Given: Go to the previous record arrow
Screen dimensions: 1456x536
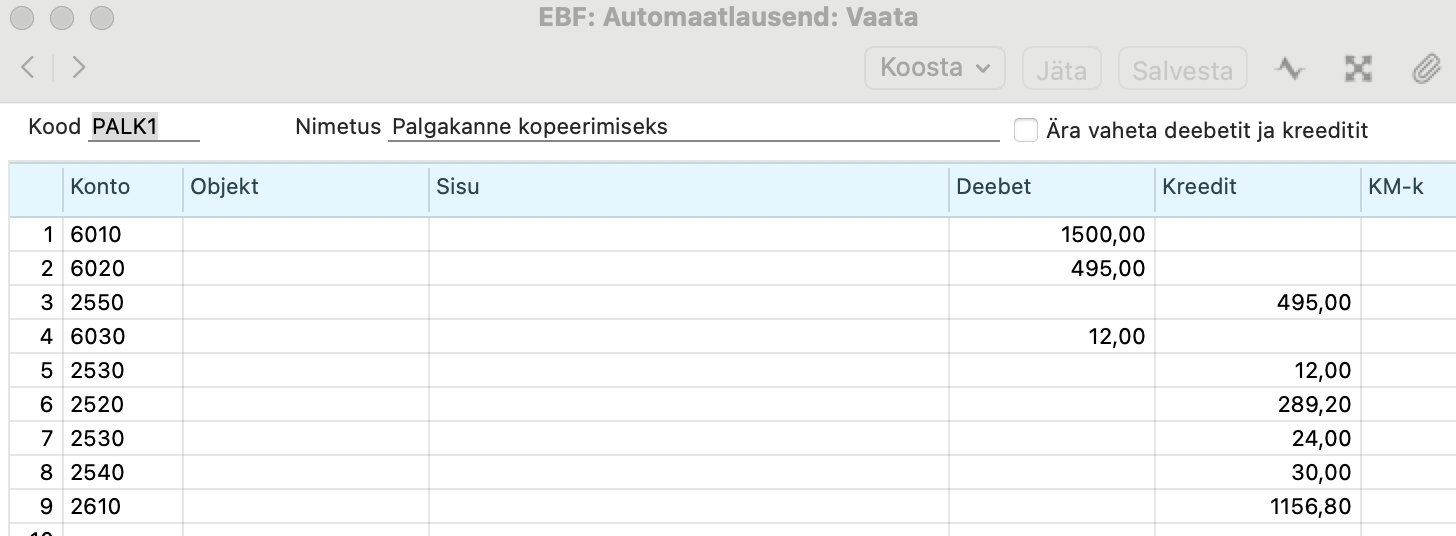Looking at the screenshot, I should tap(28, 67).
